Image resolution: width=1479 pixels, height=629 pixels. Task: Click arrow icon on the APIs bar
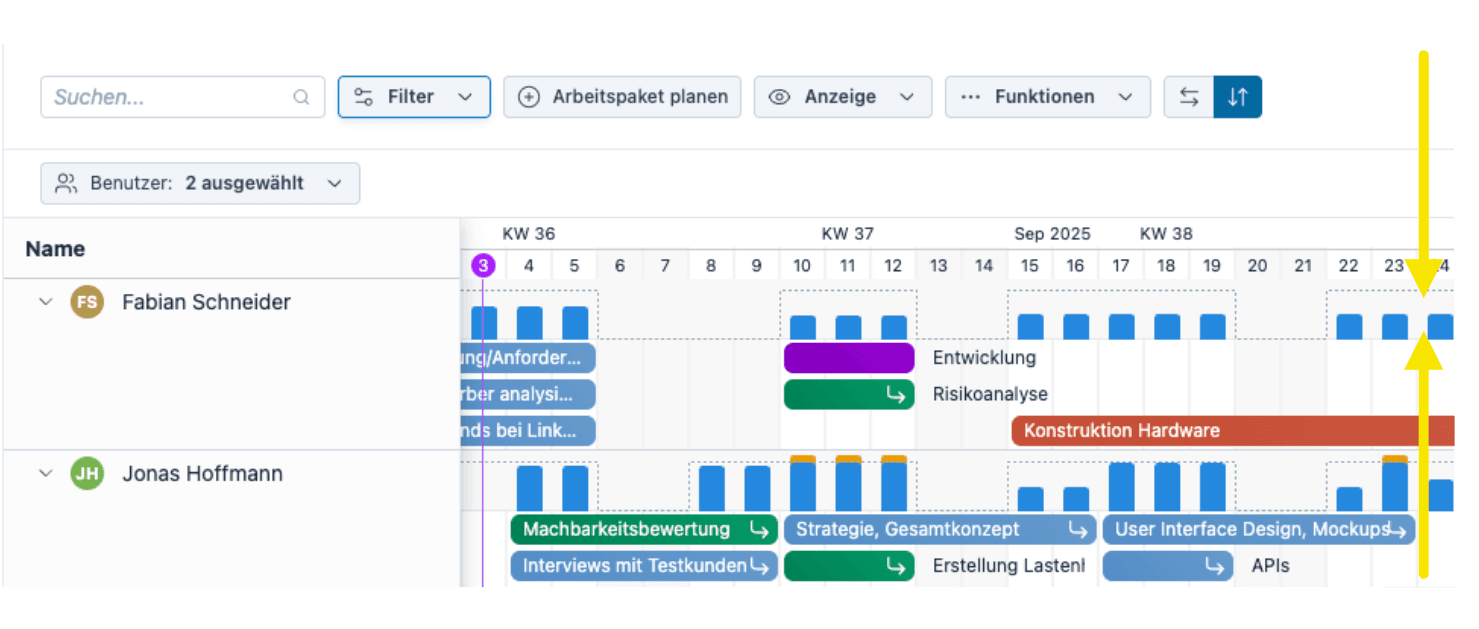point(1214,566)
